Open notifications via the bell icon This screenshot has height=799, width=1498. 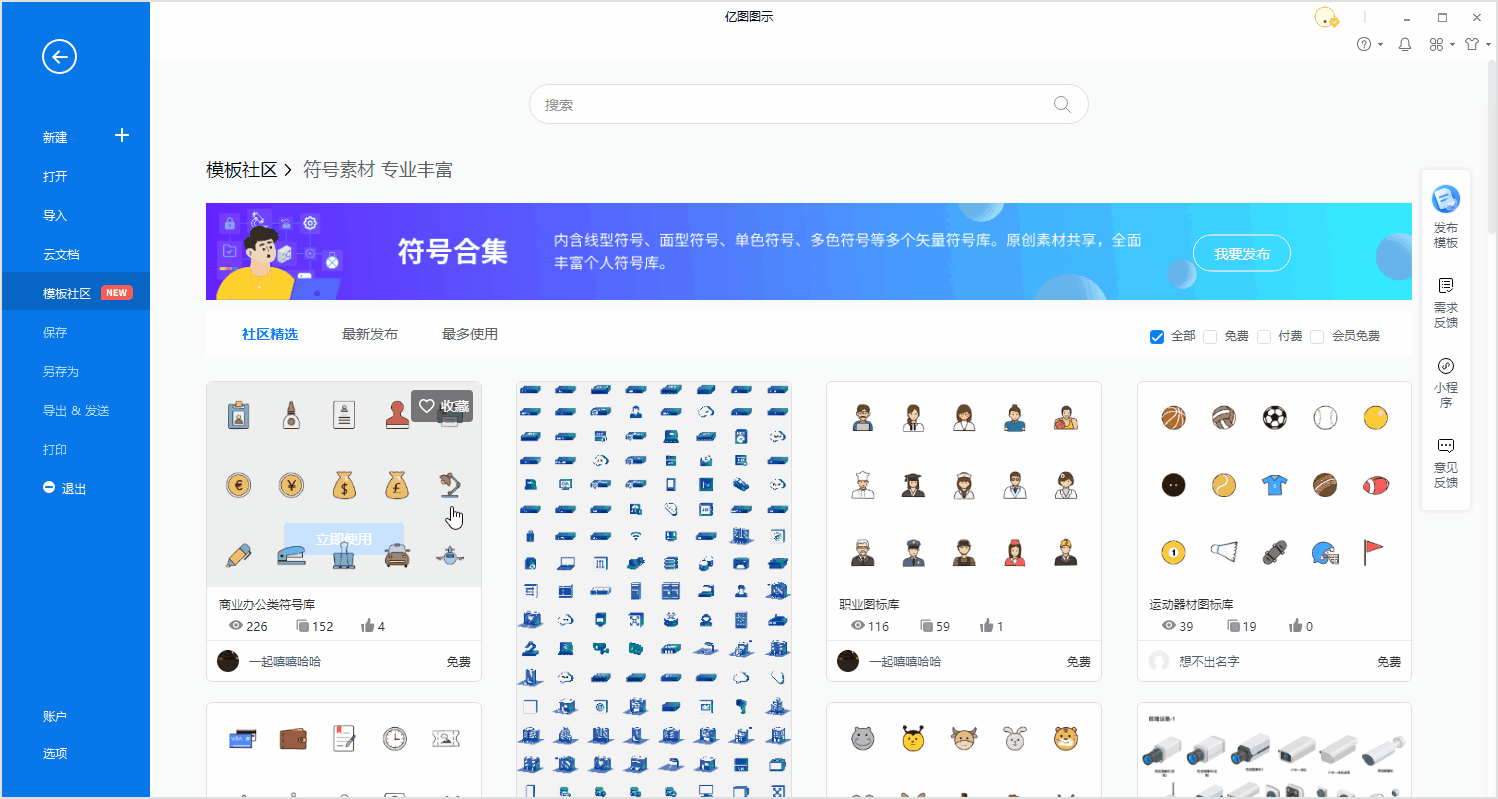click(1405, 44)
